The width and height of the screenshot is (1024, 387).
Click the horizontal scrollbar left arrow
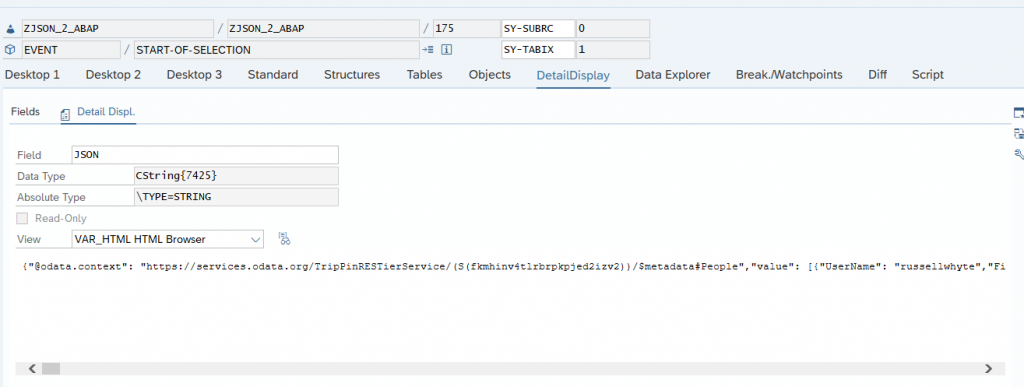32,369
